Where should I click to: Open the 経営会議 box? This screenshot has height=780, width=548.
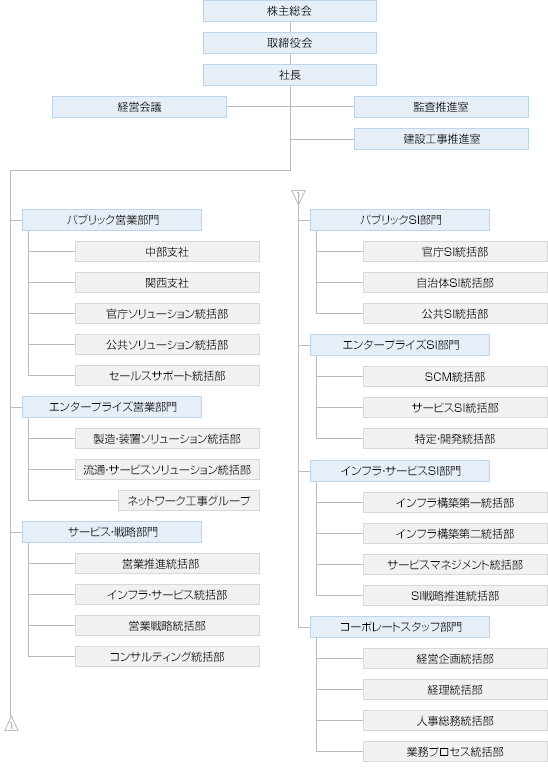[139, 107]
